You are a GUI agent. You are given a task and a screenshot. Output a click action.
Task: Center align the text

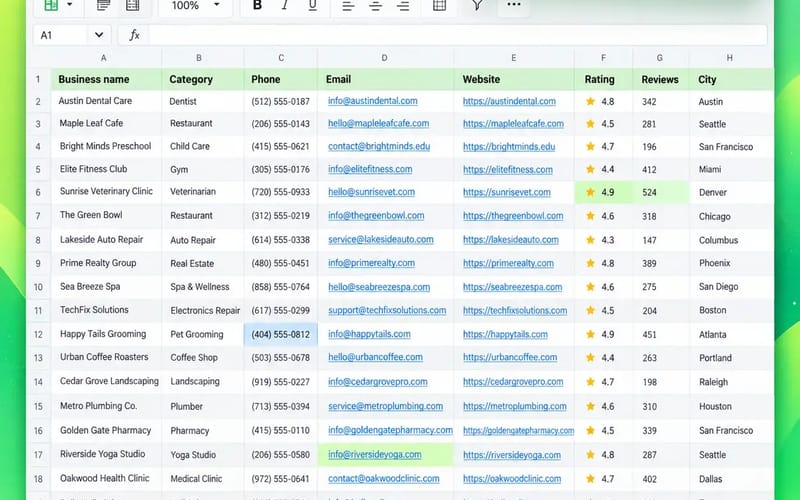click(x=376, y=6)
